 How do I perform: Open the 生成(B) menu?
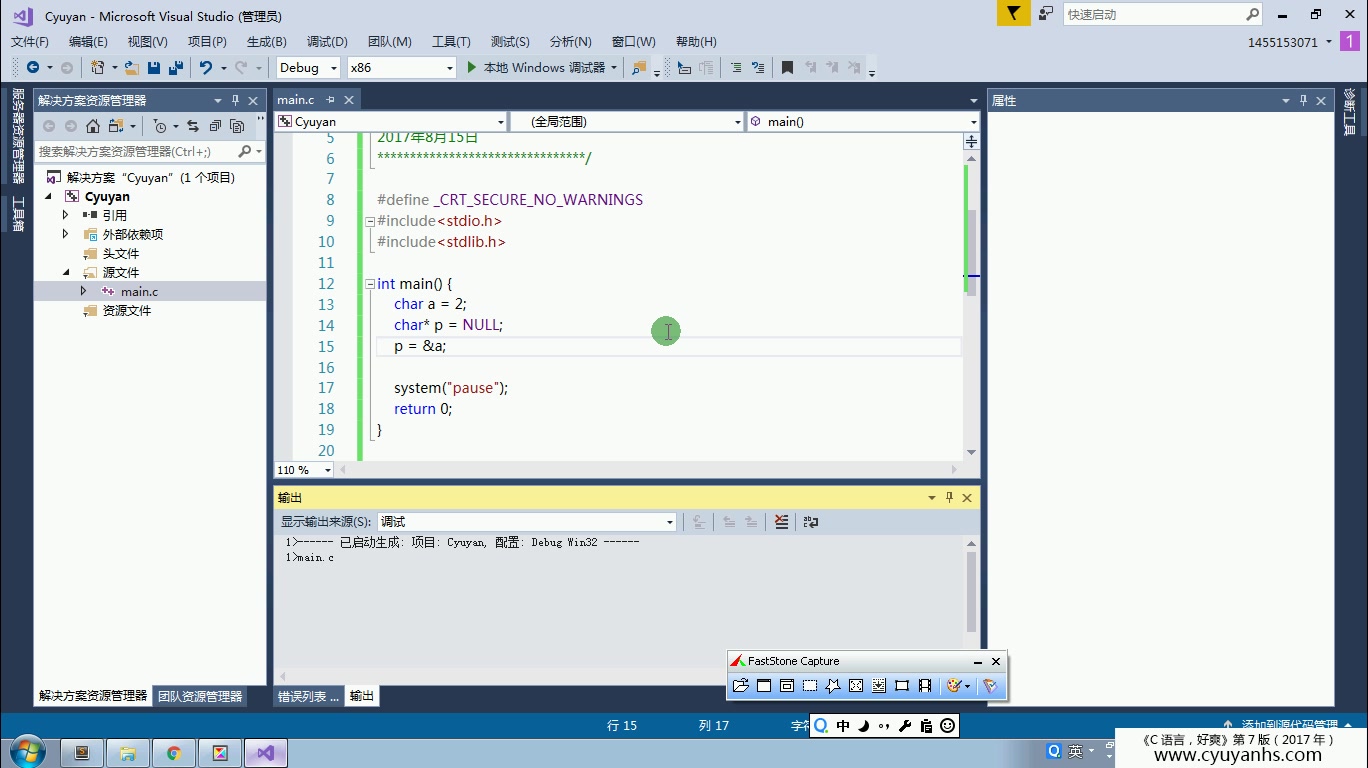[x=266, y=41]
